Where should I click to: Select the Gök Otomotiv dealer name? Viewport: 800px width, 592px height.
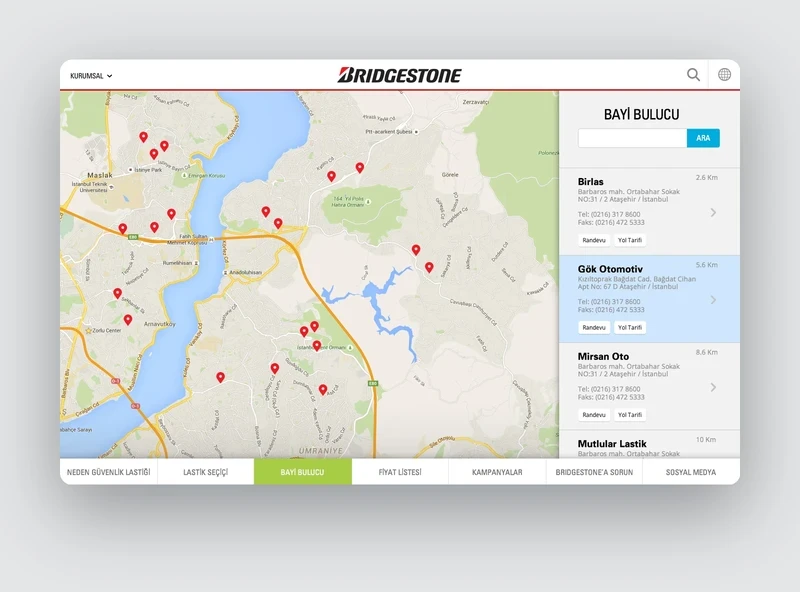click(610, 269)
